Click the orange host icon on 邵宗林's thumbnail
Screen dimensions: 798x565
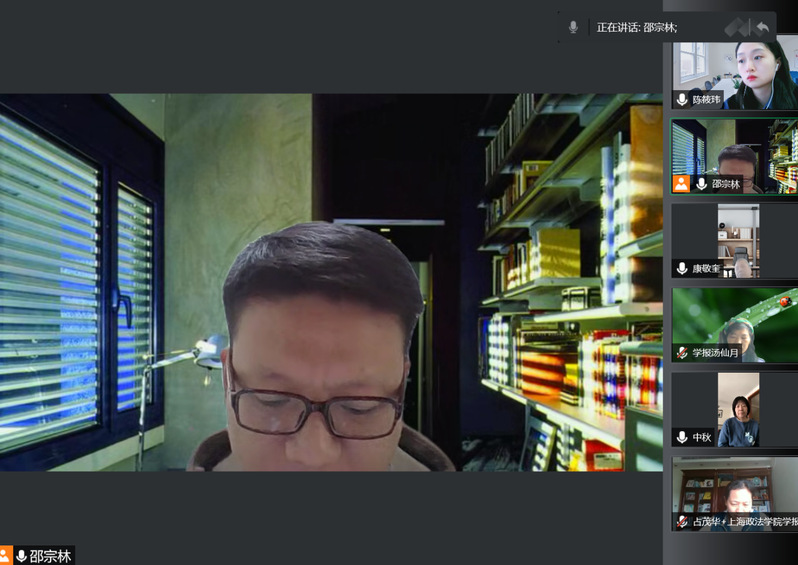681,184
